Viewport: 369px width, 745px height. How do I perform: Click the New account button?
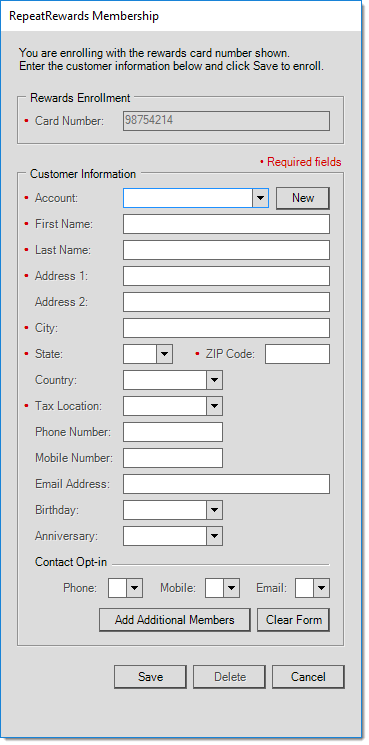303,198
